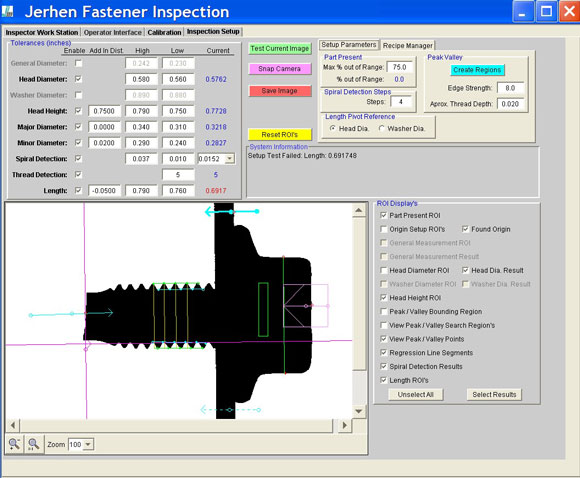
Task: Click the Jerhen application title icon
Action: click(x=8, y=11)
